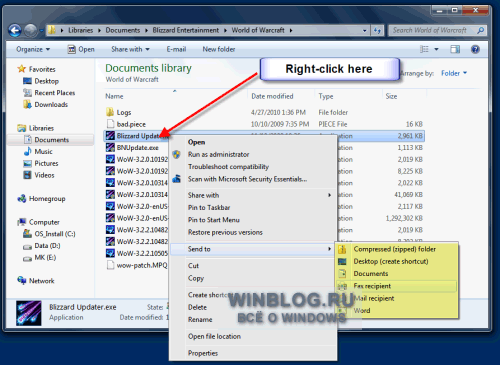Screen dimensions: 500x365
Task: Click the refresh button beside address bar
Action: click(377, 30)
